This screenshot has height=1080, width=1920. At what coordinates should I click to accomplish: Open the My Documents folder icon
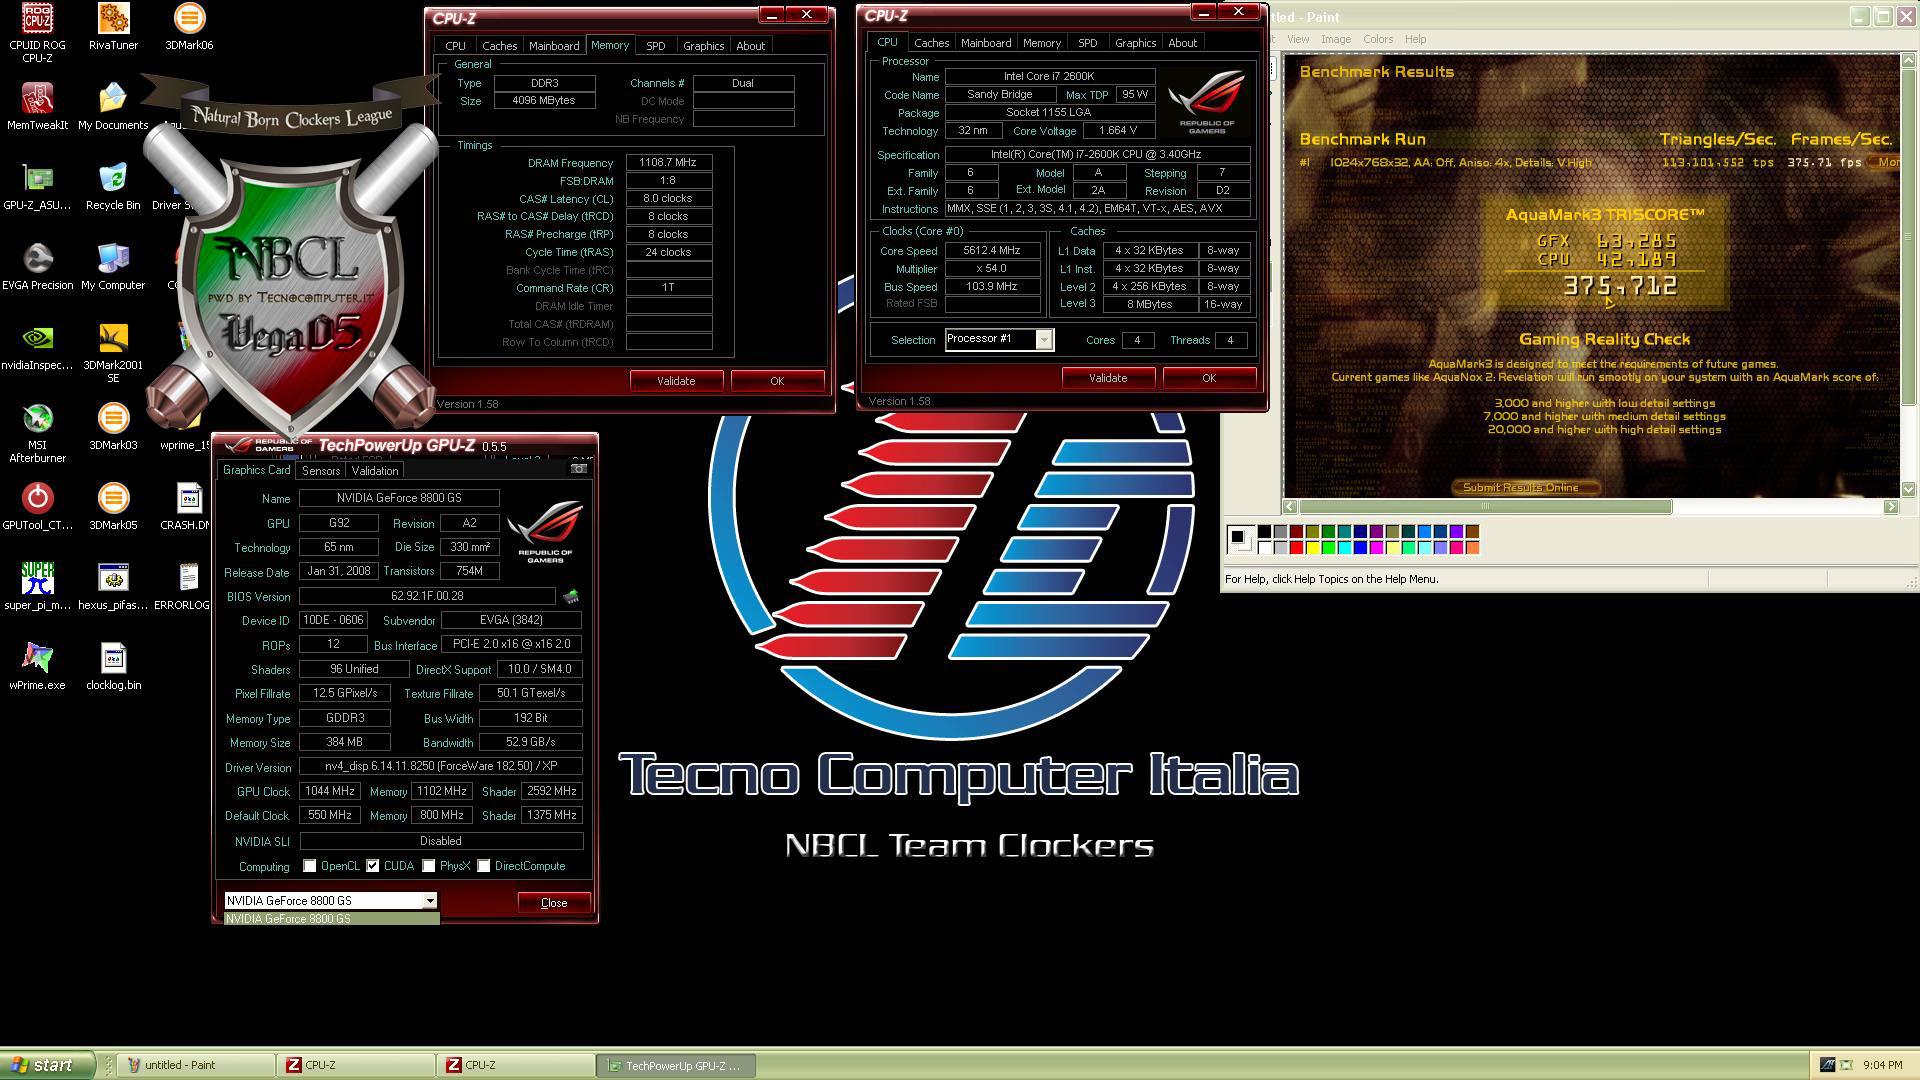tap(113, 106)
